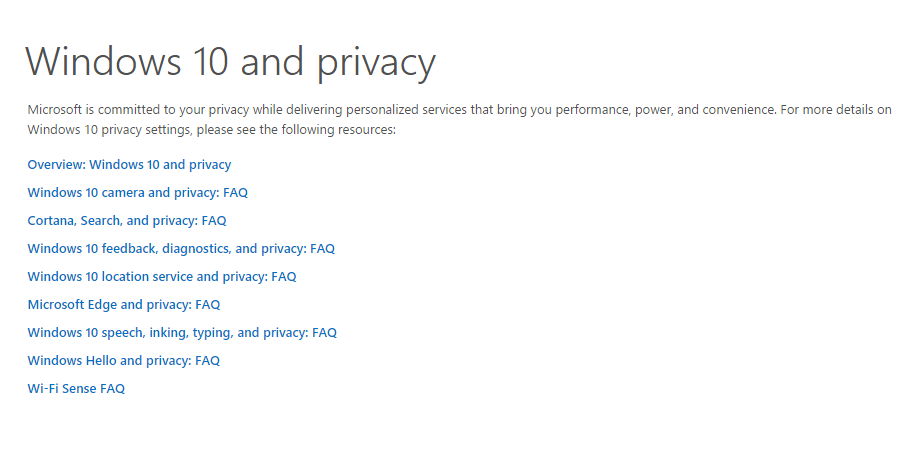Visit Windows 10 location service privacy FAQ
This screenshot has height=471, width=905.
pyautogui.click(x=162, y=276)
